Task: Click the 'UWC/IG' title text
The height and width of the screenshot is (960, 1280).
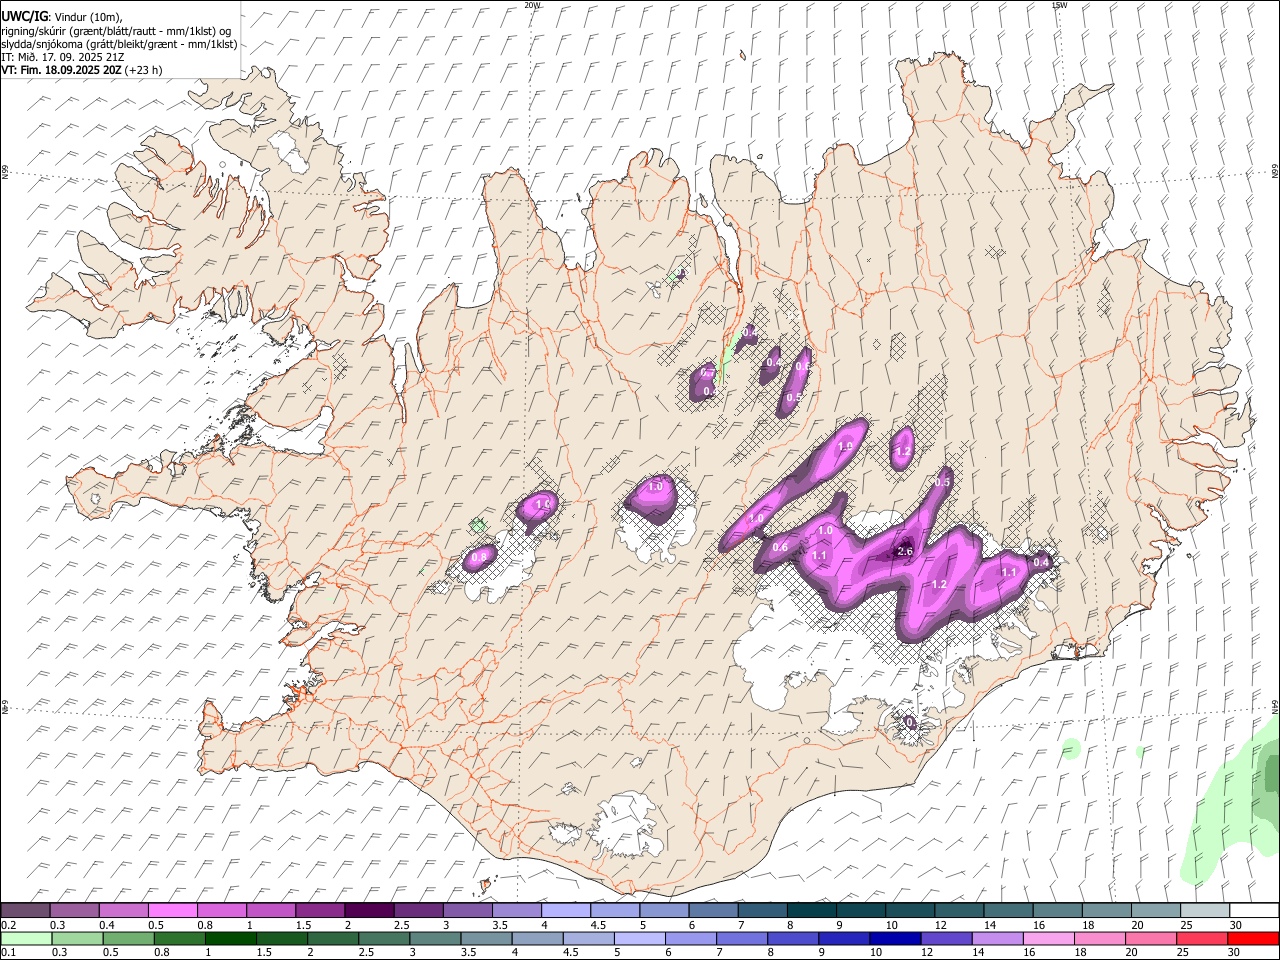Action: click(24, 16)
